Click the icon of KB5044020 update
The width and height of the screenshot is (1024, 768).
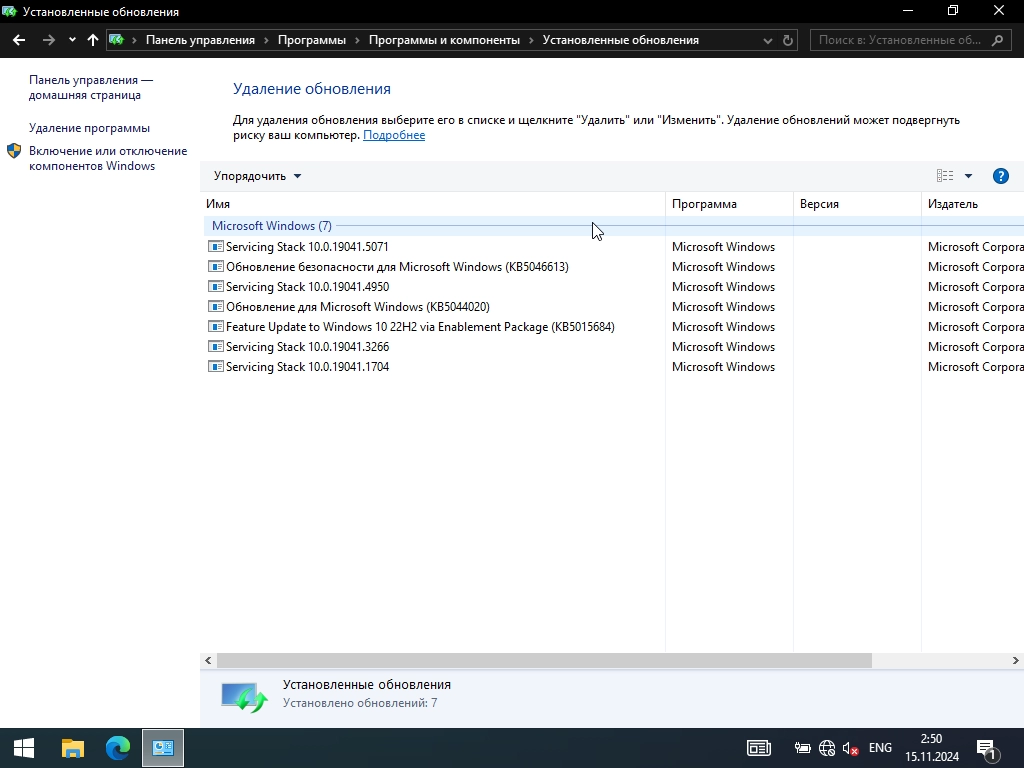point(216,306)
